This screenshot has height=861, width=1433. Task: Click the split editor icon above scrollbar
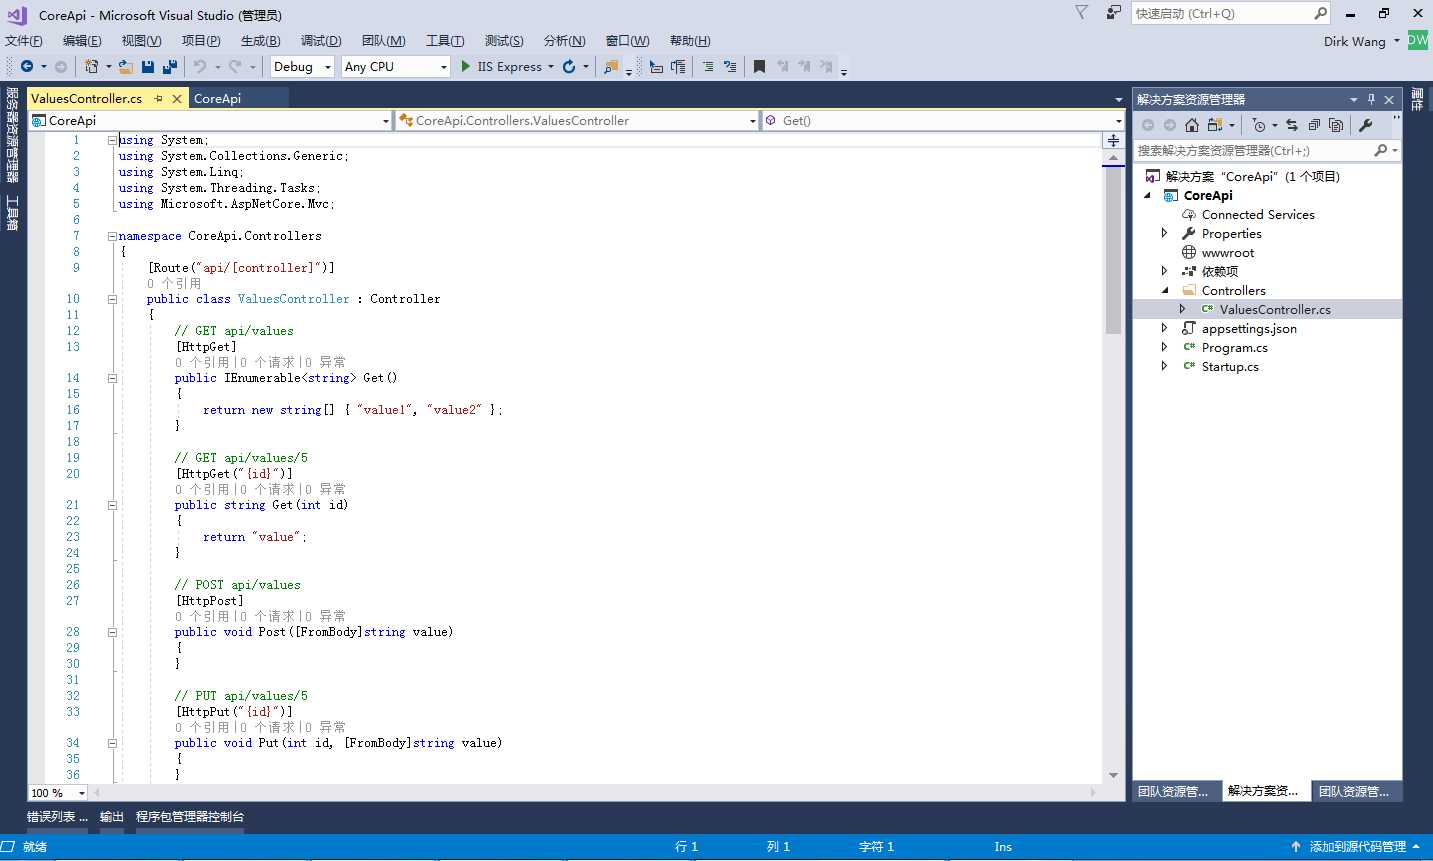pyautogui.click(x=1113, y=140)
